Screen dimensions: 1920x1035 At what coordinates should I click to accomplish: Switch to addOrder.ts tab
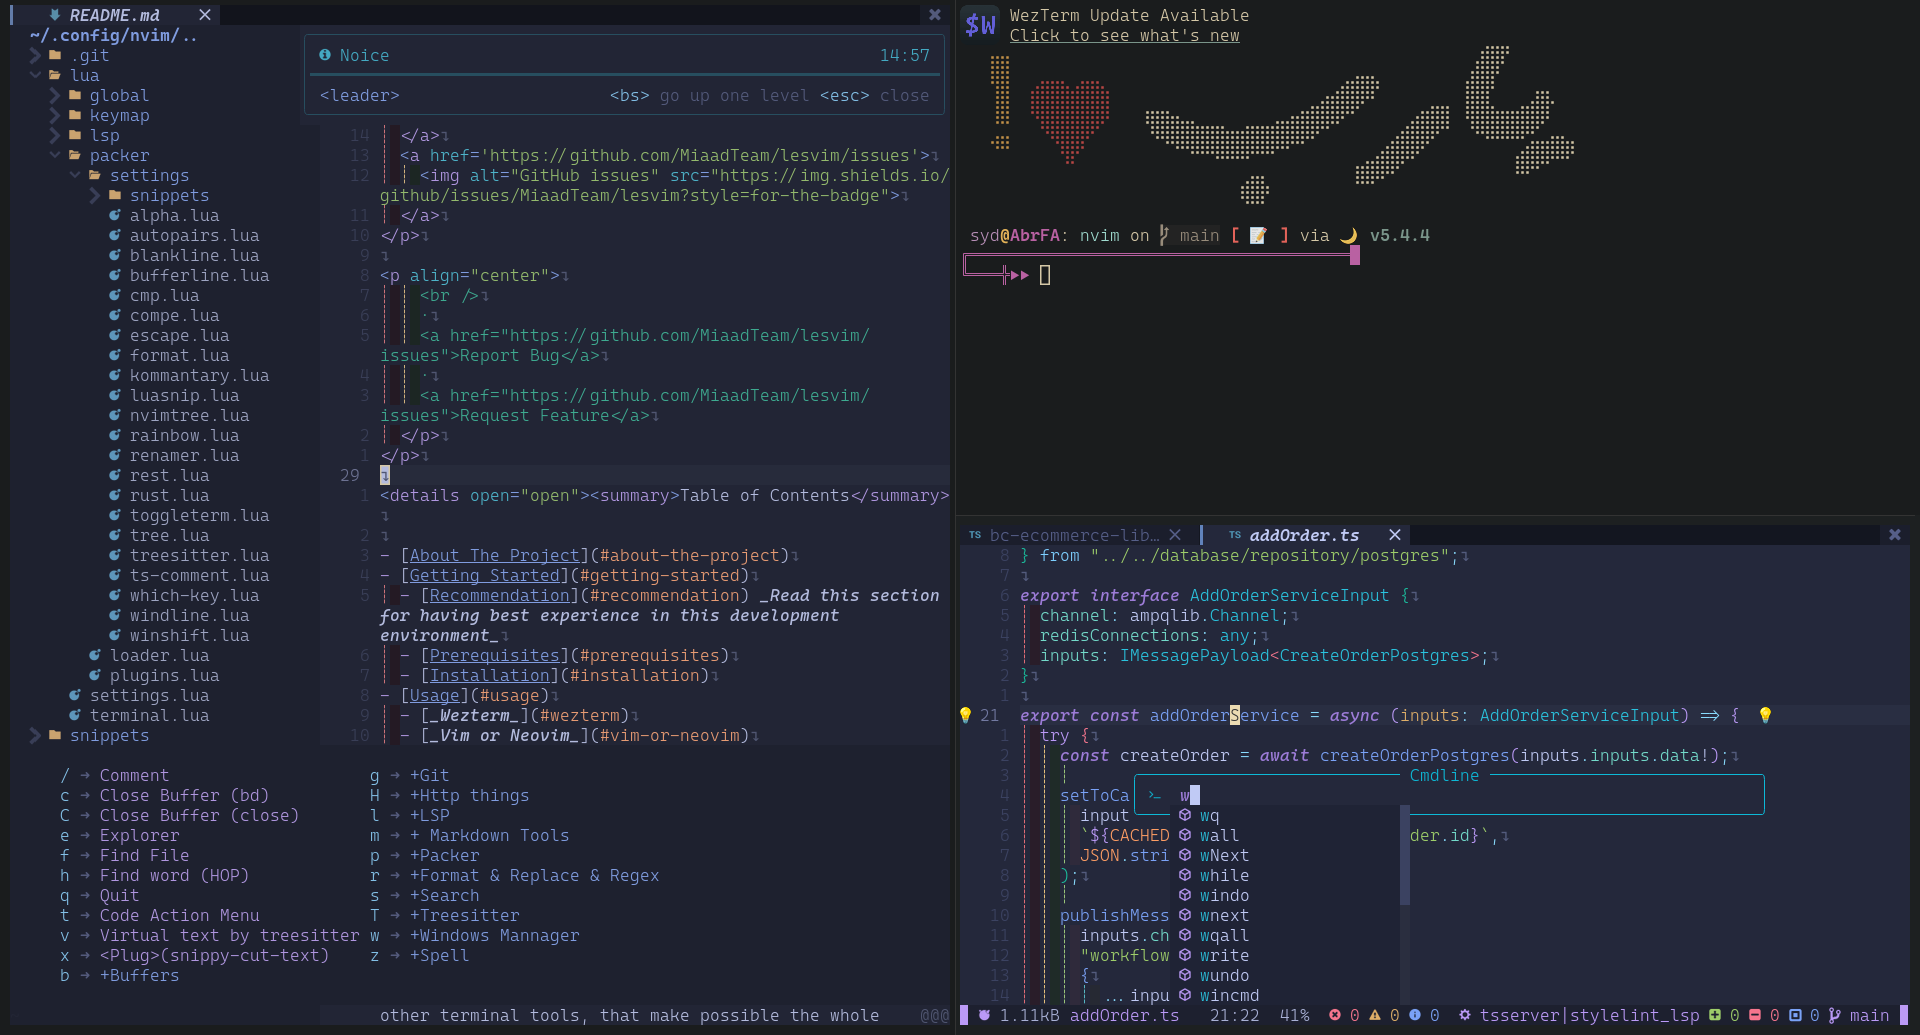click(1304, 535)
